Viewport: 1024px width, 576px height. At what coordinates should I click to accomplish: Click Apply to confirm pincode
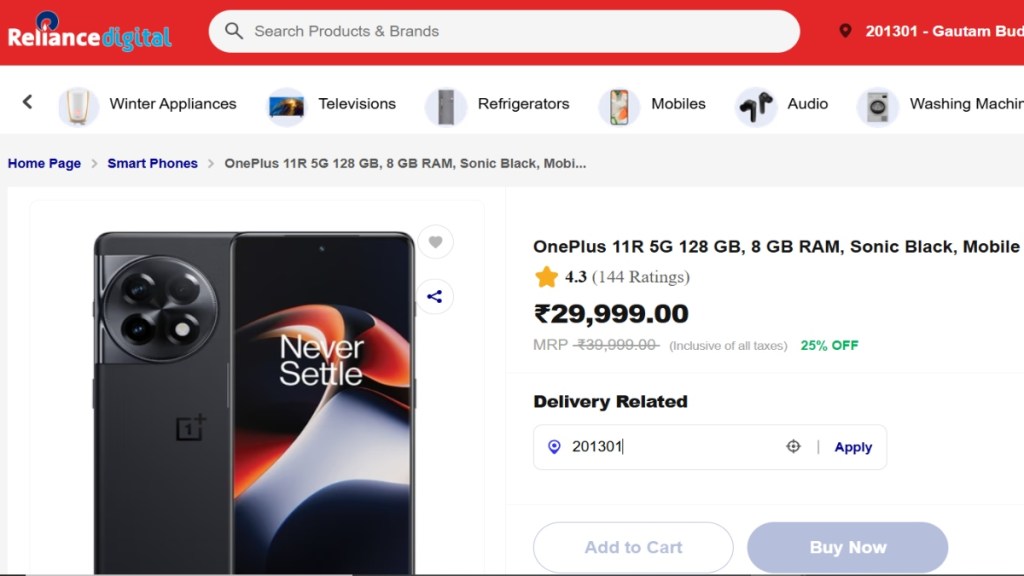(853, 447)
